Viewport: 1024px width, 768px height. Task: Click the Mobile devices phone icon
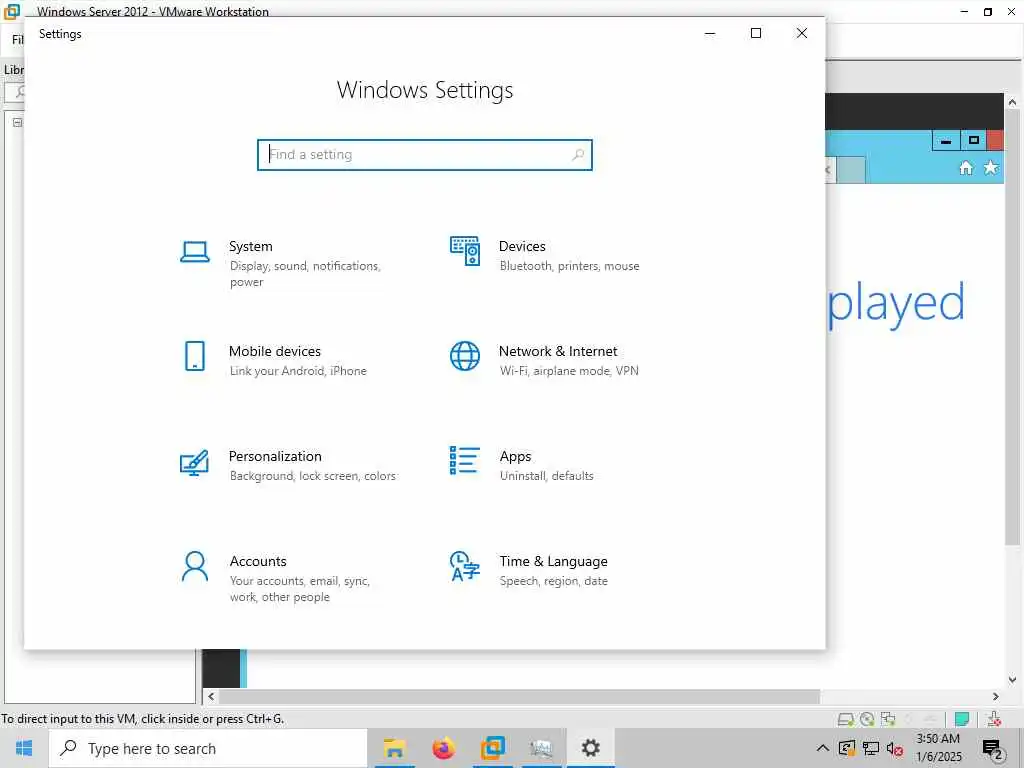pyautogui.click(x=195, y=356)
